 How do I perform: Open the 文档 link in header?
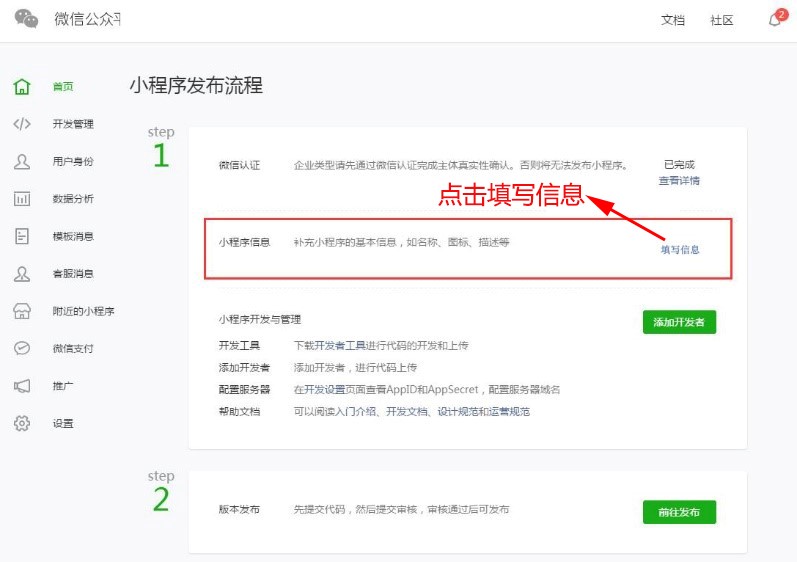pos(672,20)
